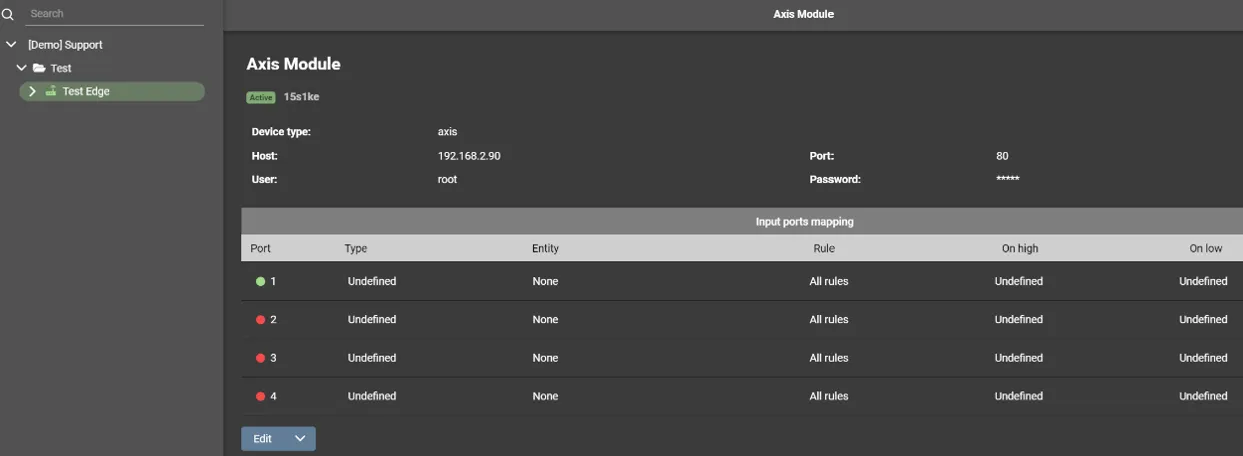Click red status dot of port 4
The height and width of the screenshot is (456, 1243).
(260, 396)
